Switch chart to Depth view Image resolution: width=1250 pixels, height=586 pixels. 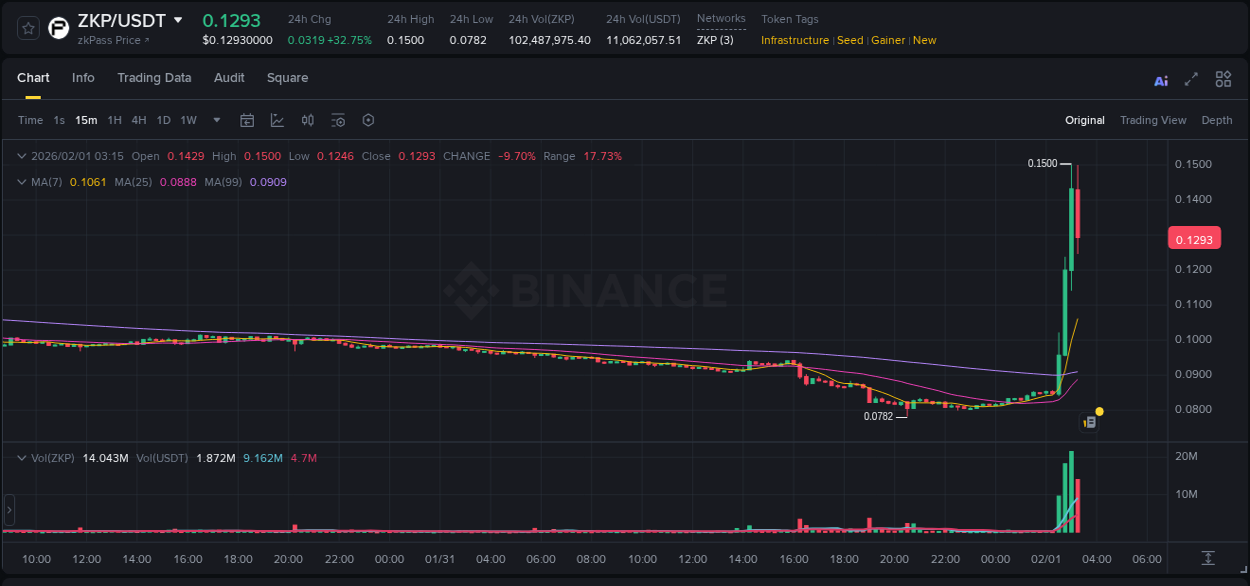[1216, 120]
